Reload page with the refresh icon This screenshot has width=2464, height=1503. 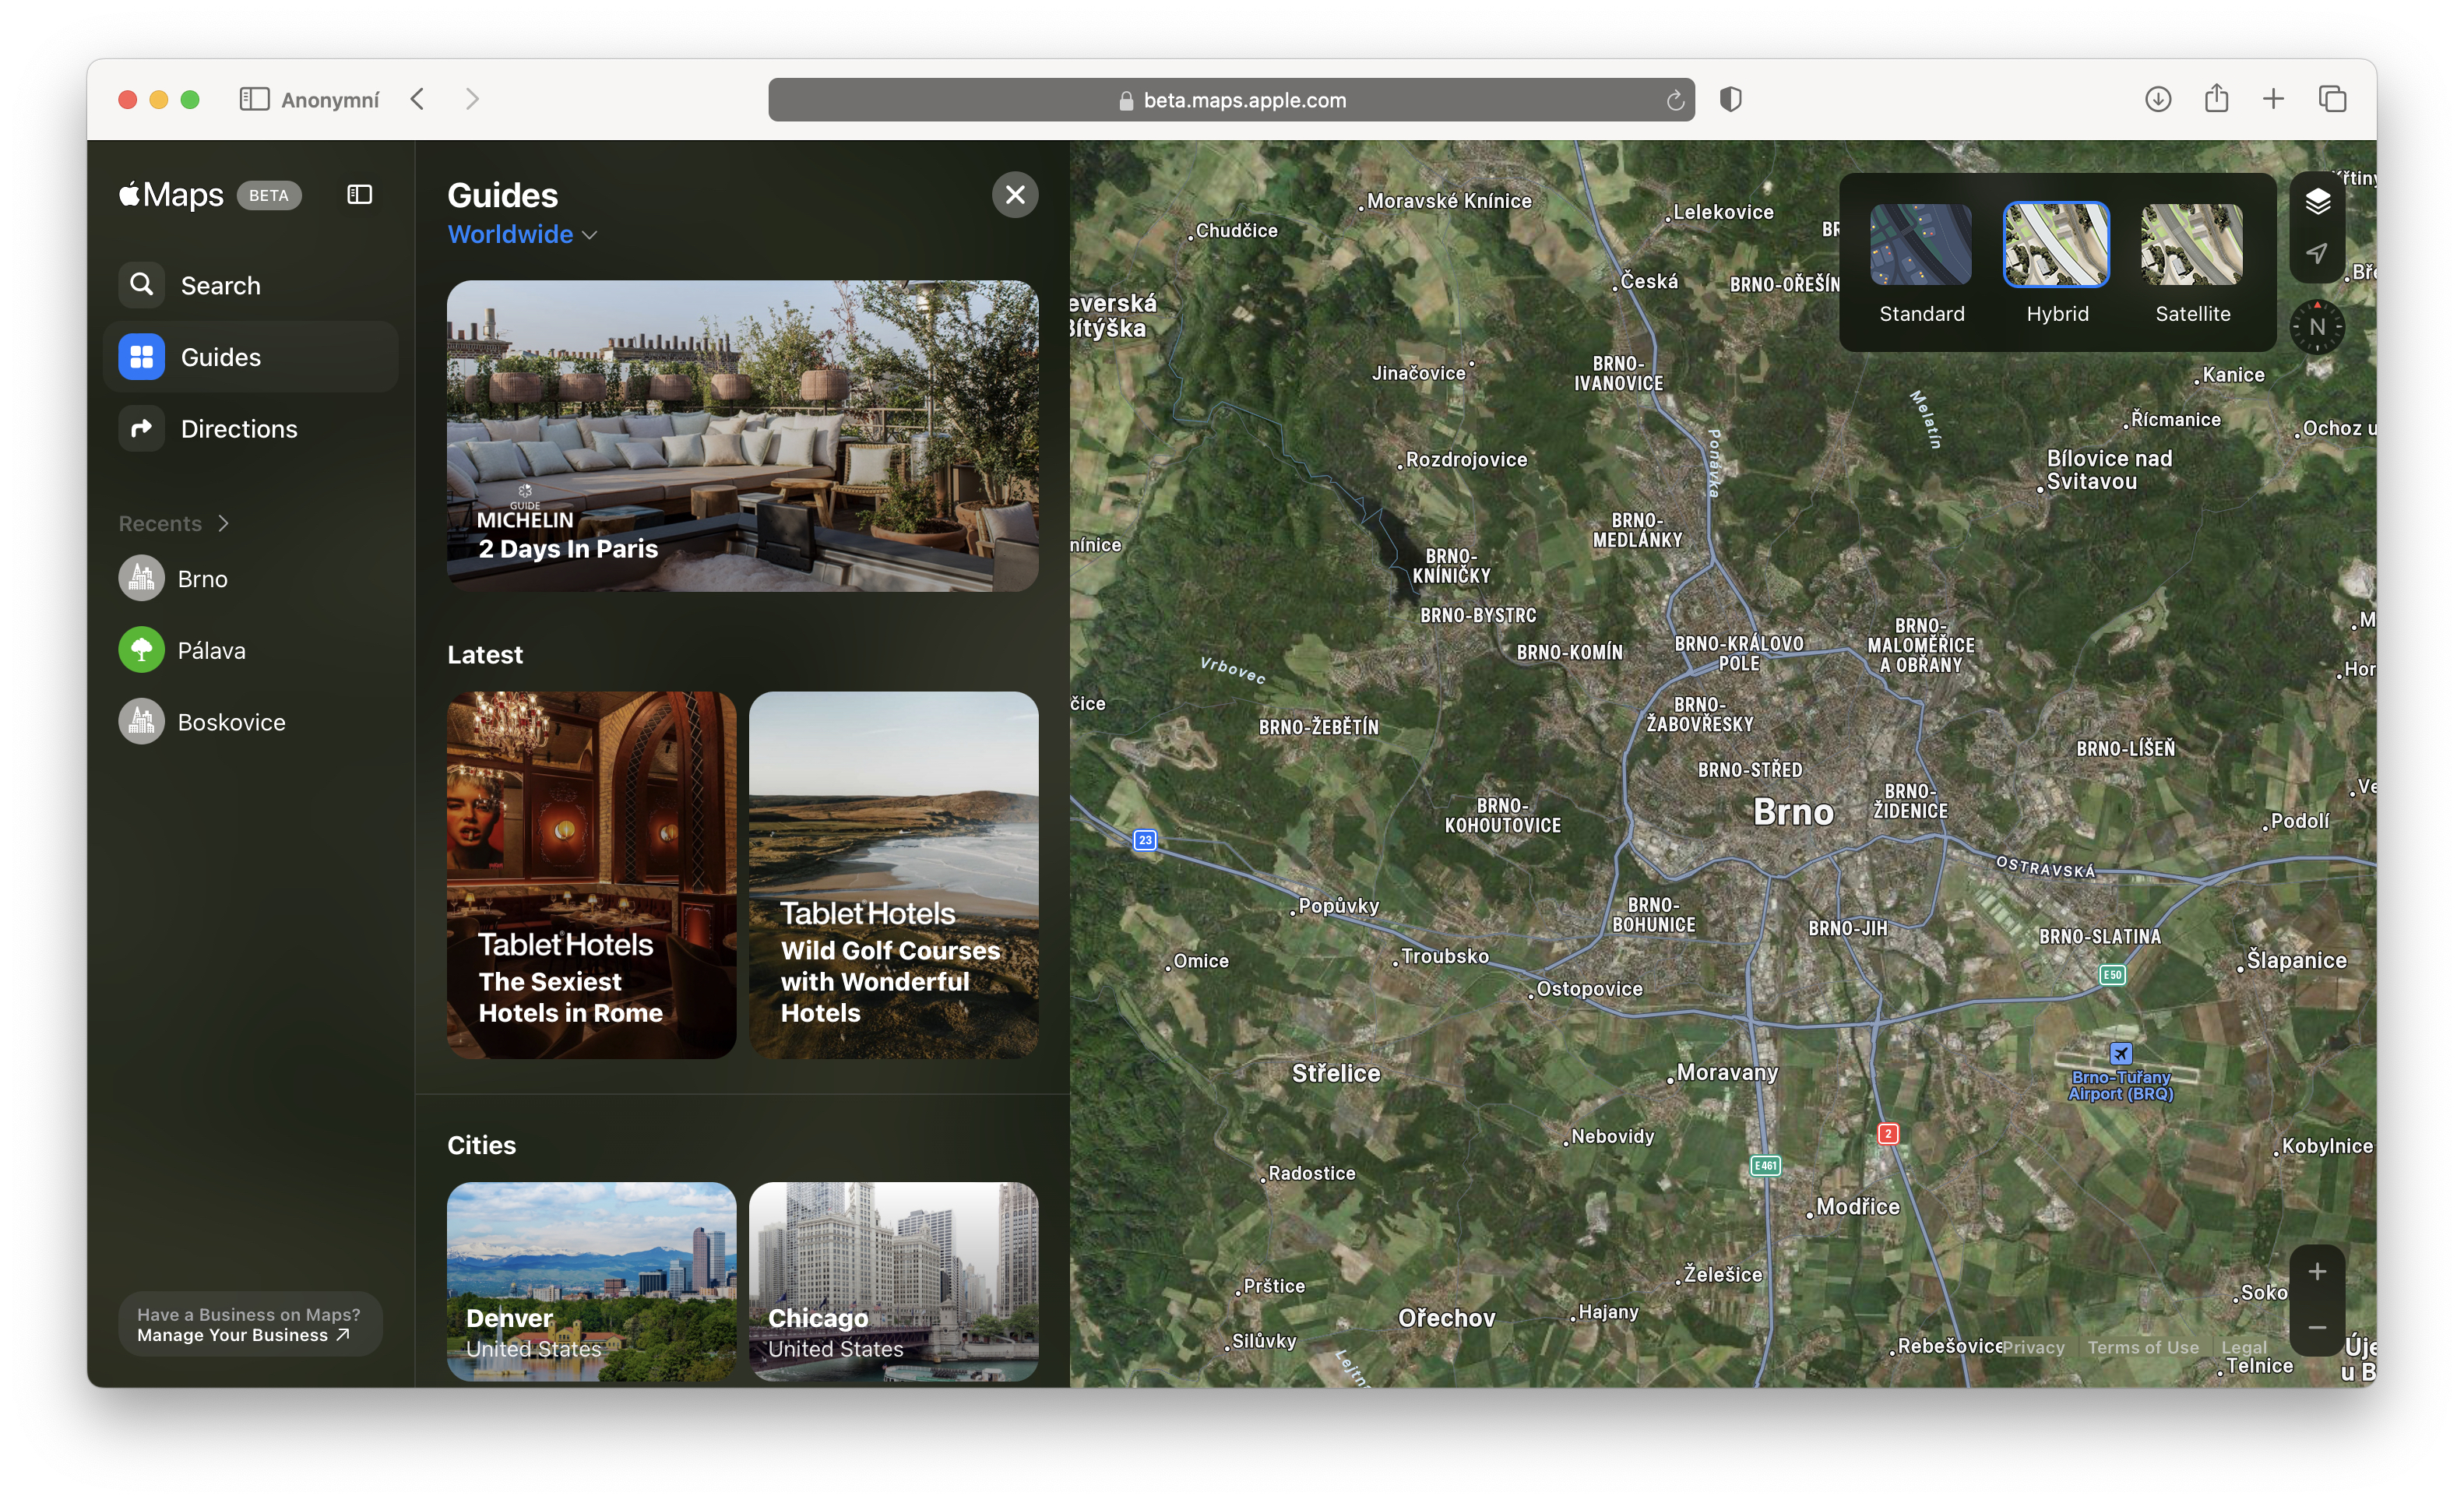tap(1675, 100)
